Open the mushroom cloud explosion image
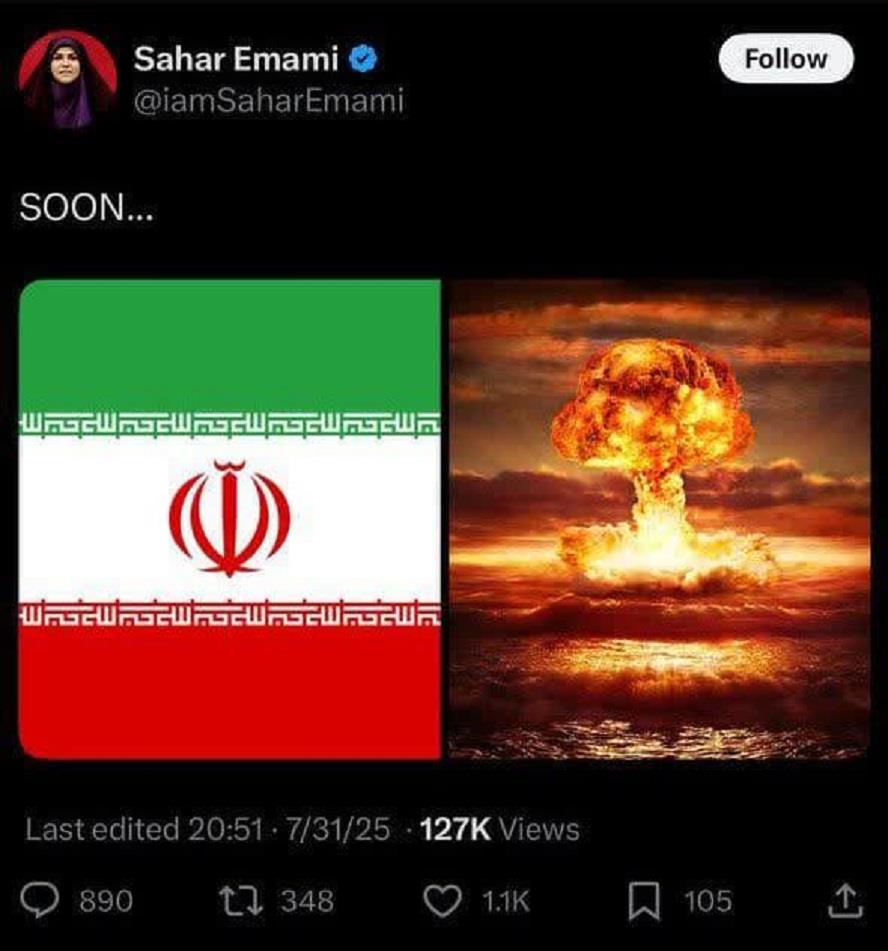This screenshot has width=888, height=951. coord(659,519)
